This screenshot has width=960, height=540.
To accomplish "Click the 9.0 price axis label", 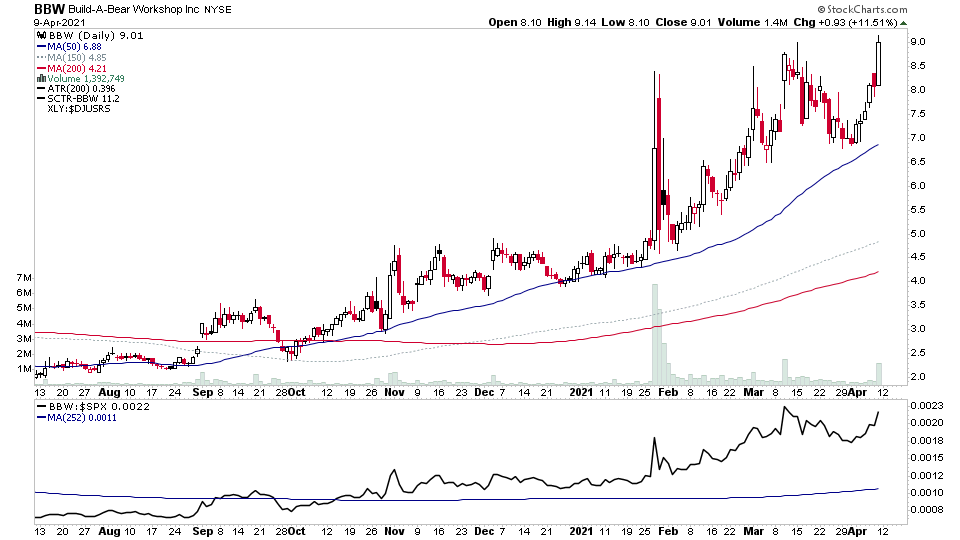I will (917, 42).
